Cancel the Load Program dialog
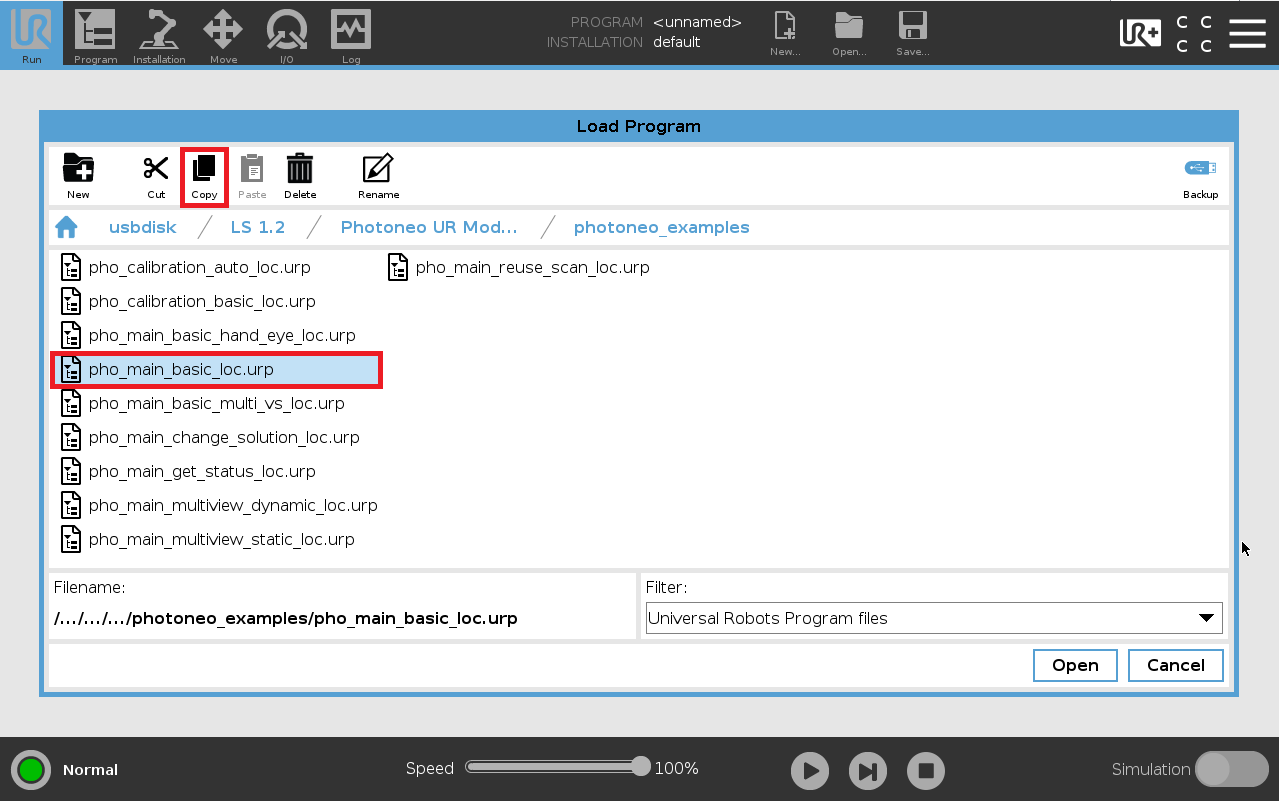1279x801 pixels. coord(1175,665)
